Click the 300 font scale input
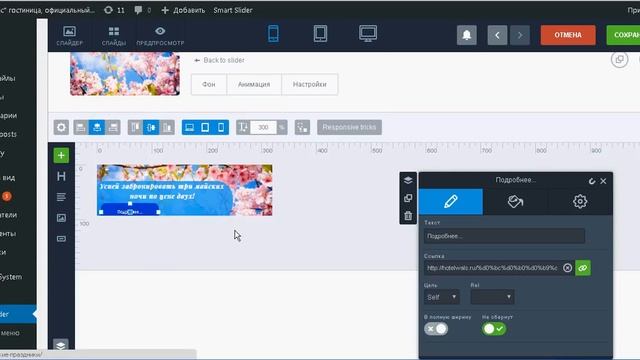 tap(263, 127)
